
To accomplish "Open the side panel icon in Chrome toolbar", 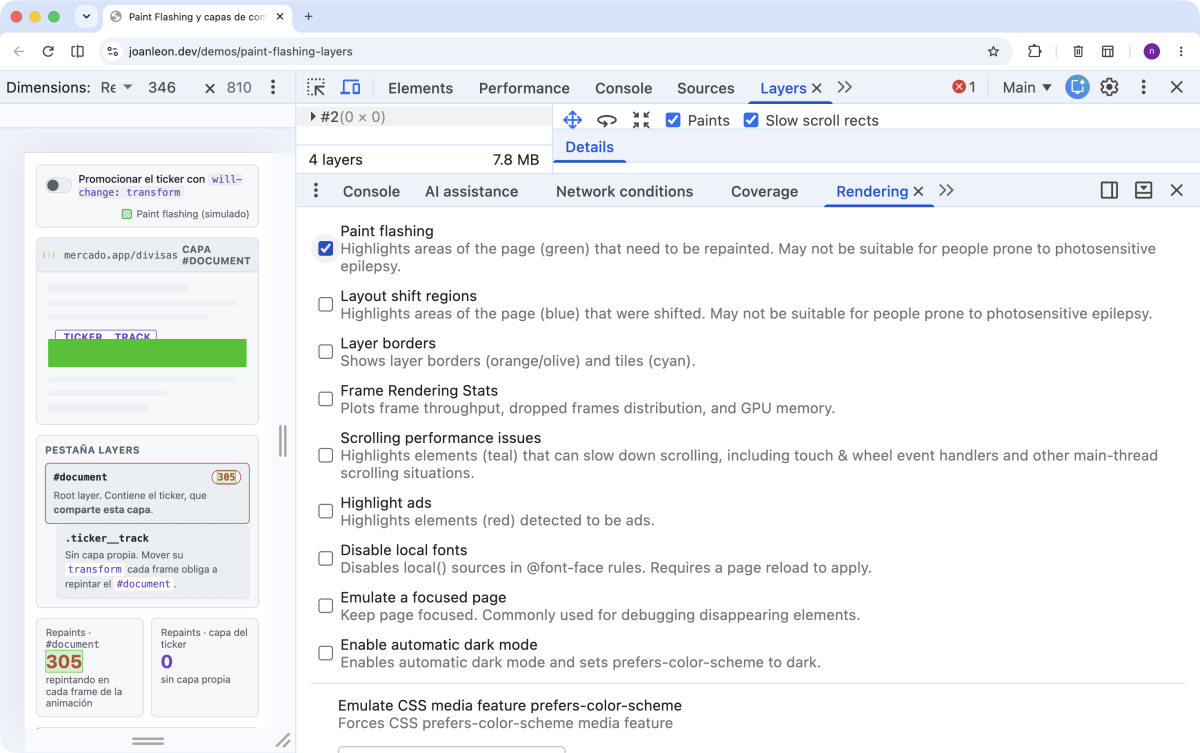I will pyautogui.click(x=78, y=51).
